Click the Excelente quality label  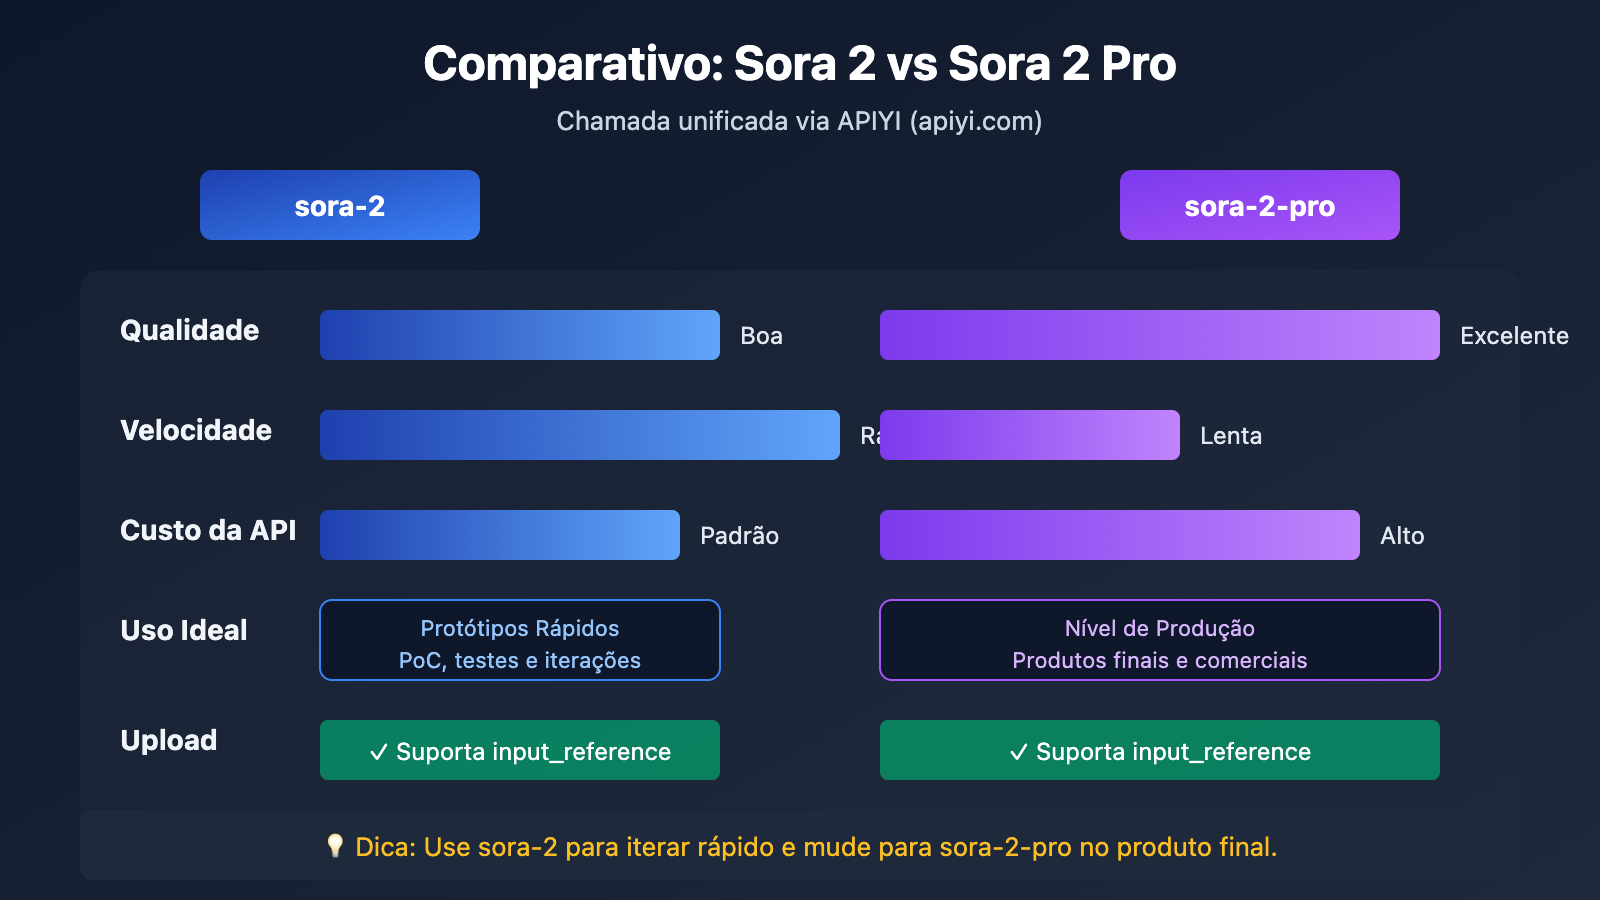1514,336
